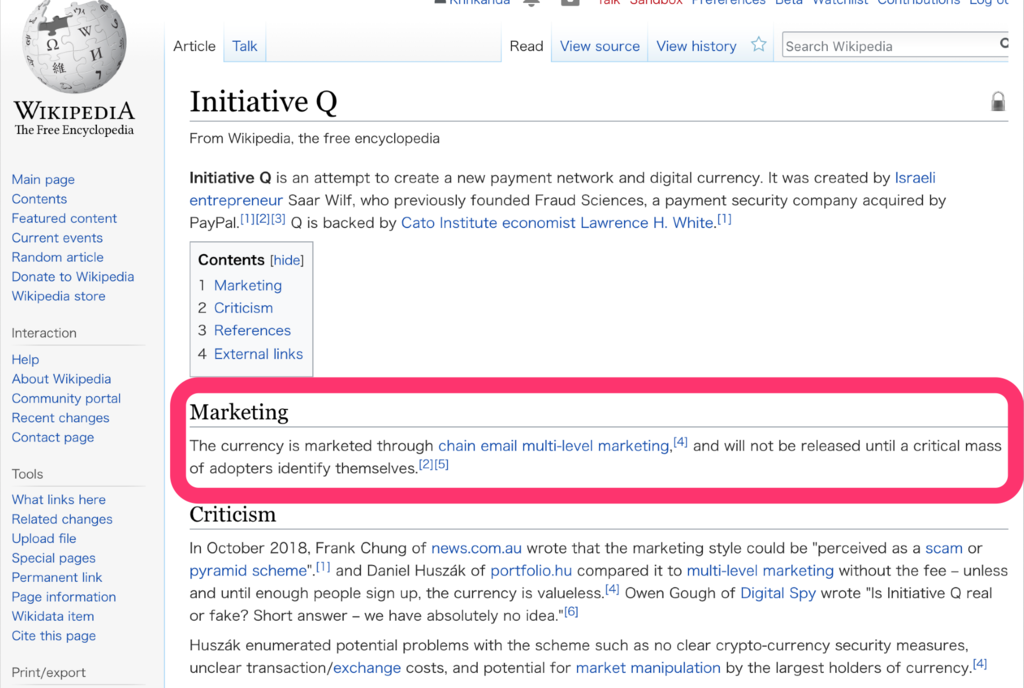Click the Tools sidebar heading

tap(27, 474)
